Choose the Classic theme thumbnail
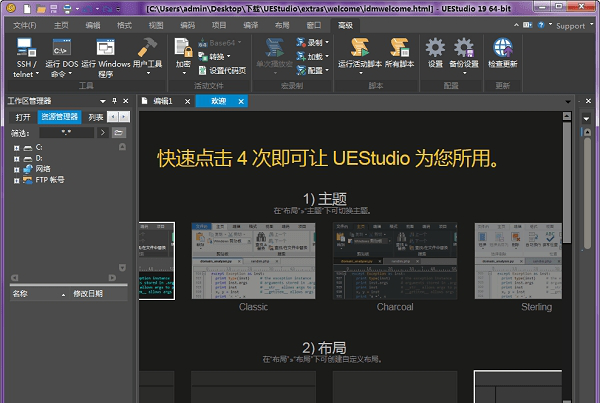 pyautogui.click(x=253, y=261)
